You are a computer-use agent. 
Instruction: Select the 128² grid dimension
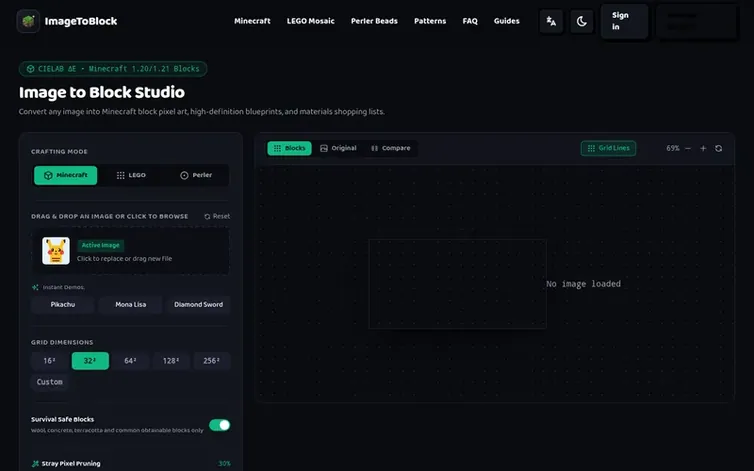171,361
